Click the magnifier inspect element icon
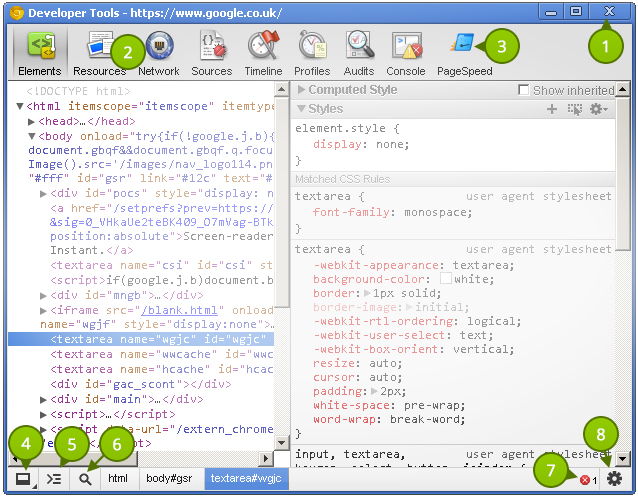This screenshot has width=638, height=497. tap(85, 479)
